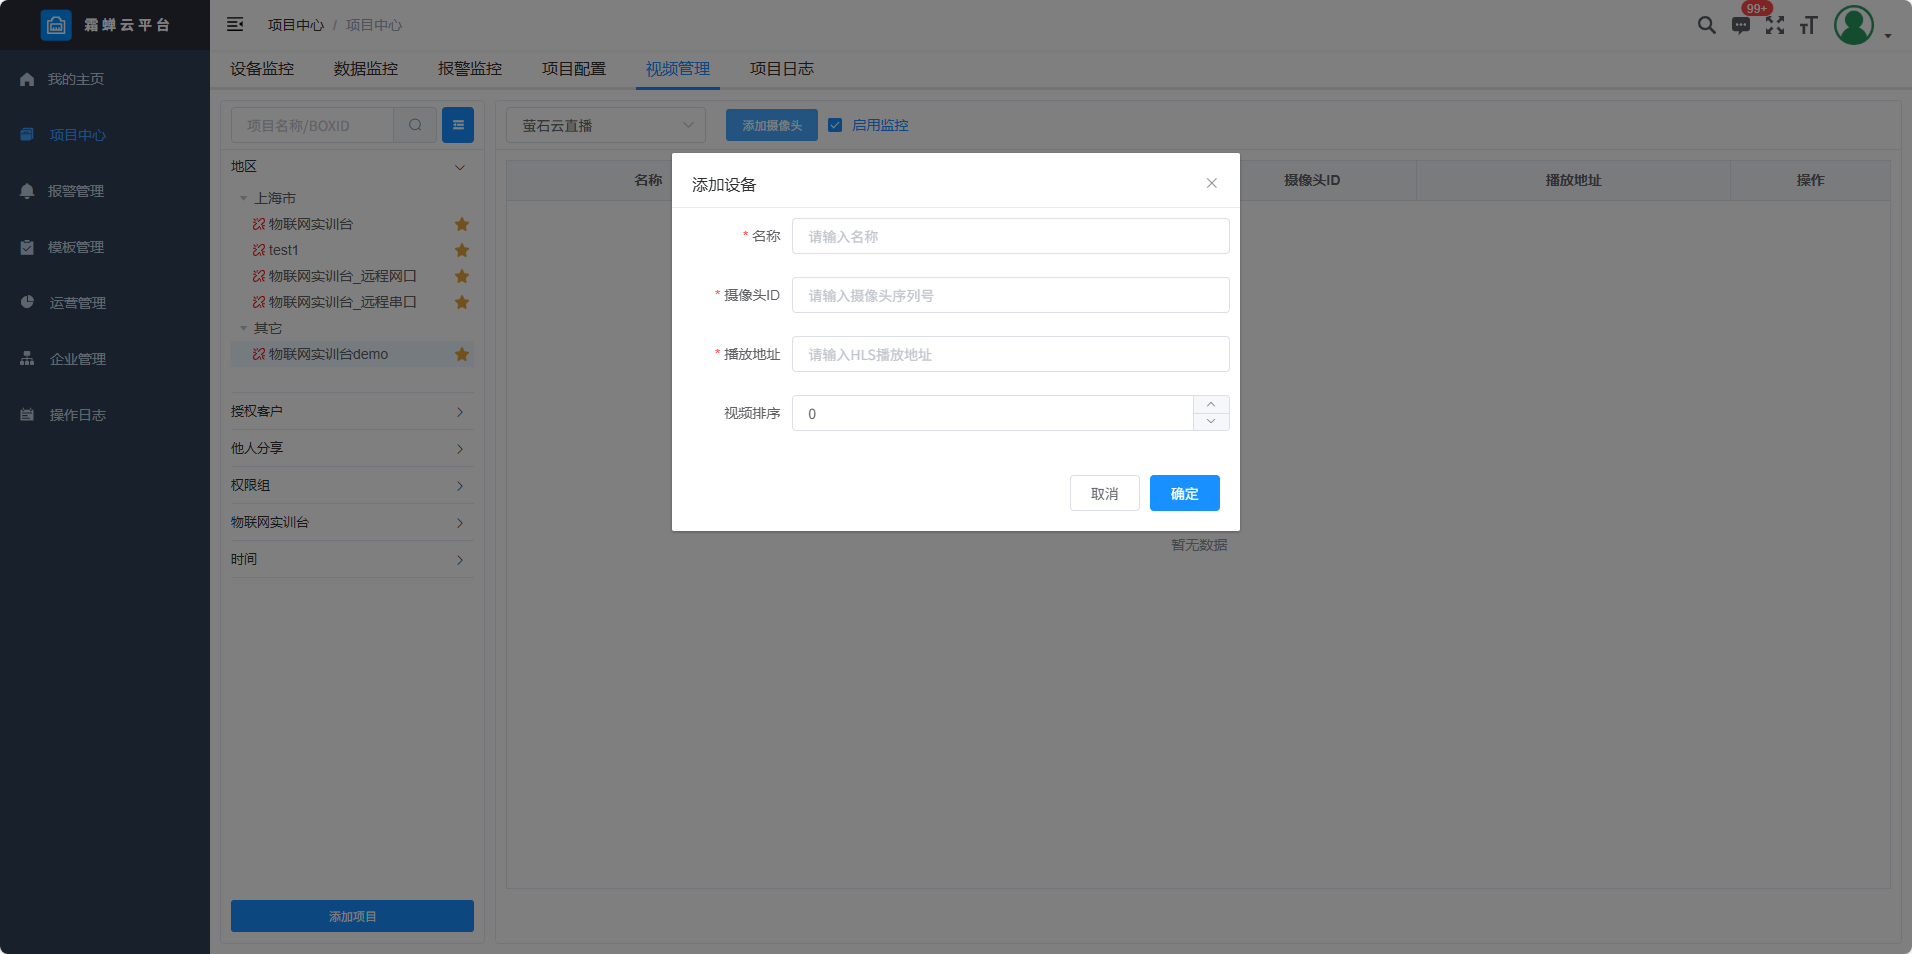
Task: Expand the 授权客户 section
Action: click(351, 411)
